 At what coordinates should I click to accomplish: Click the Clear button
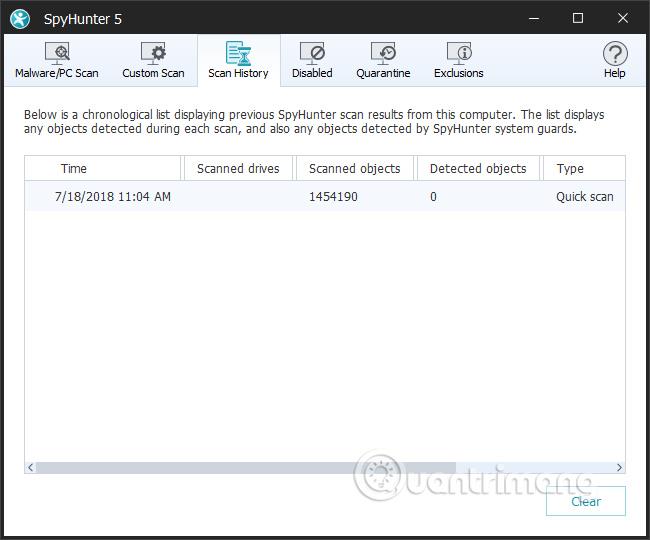(585, 501)
